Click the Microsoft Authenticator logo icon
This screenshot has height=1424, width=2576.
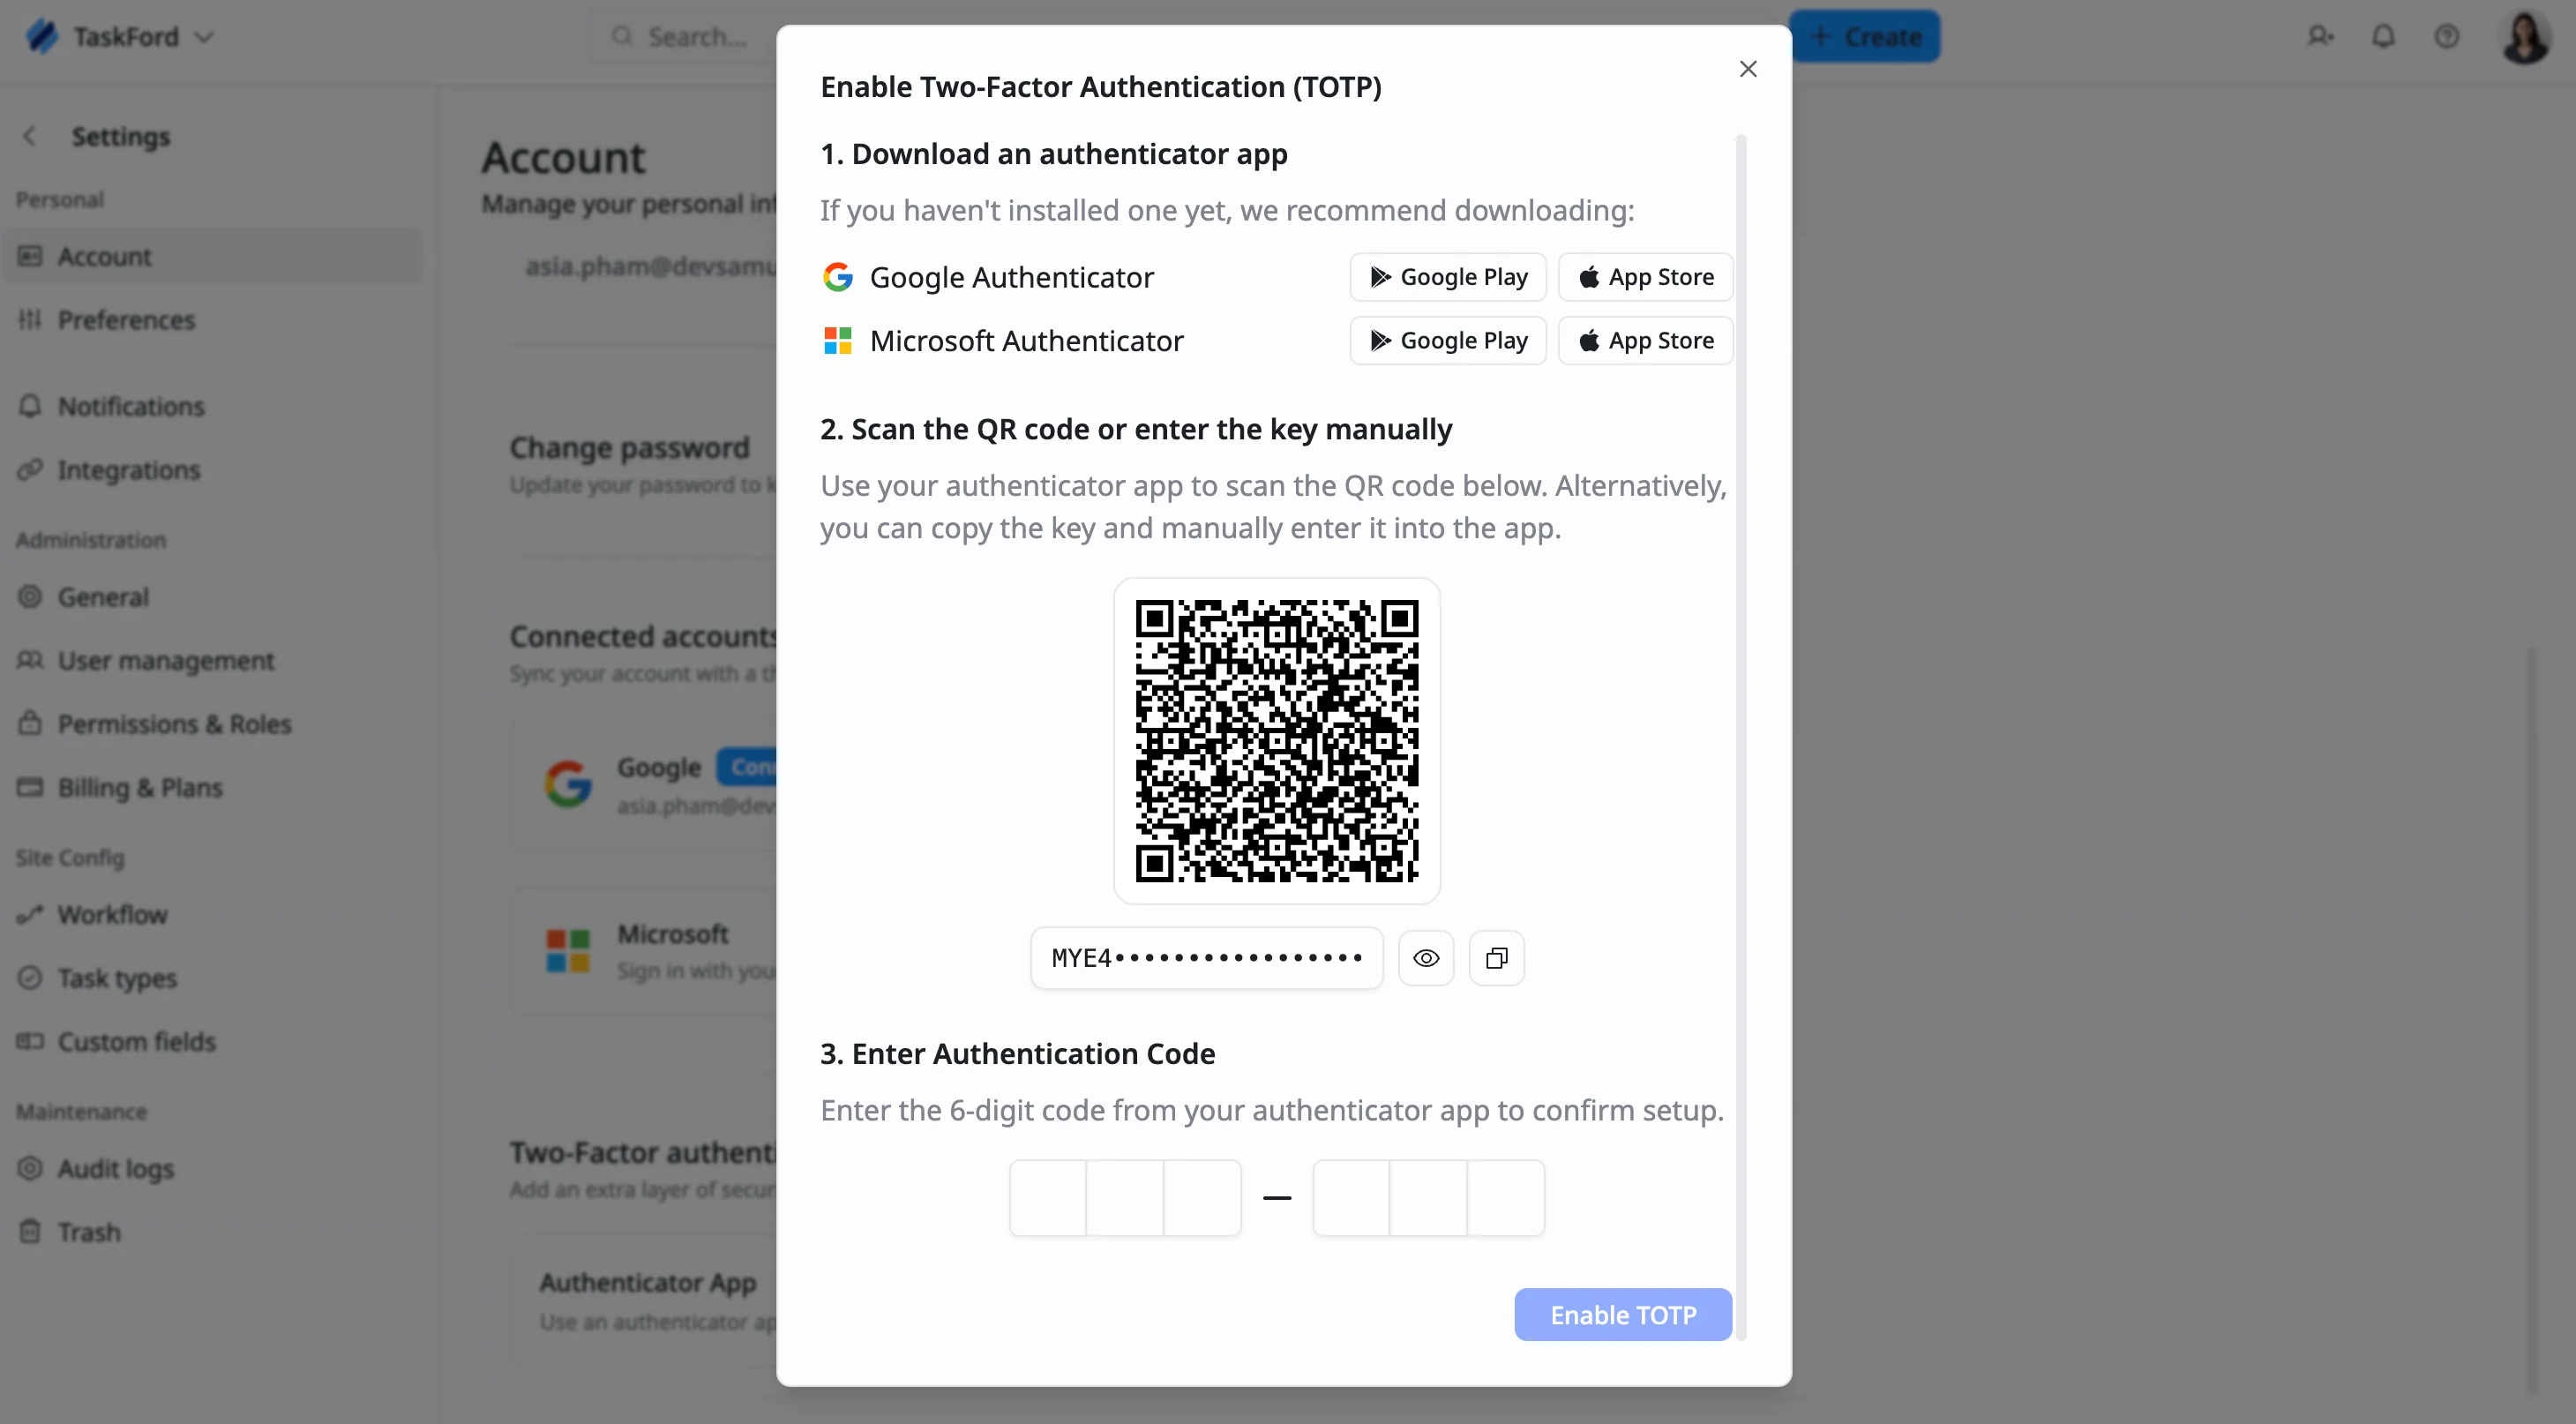tap(837, 341)
